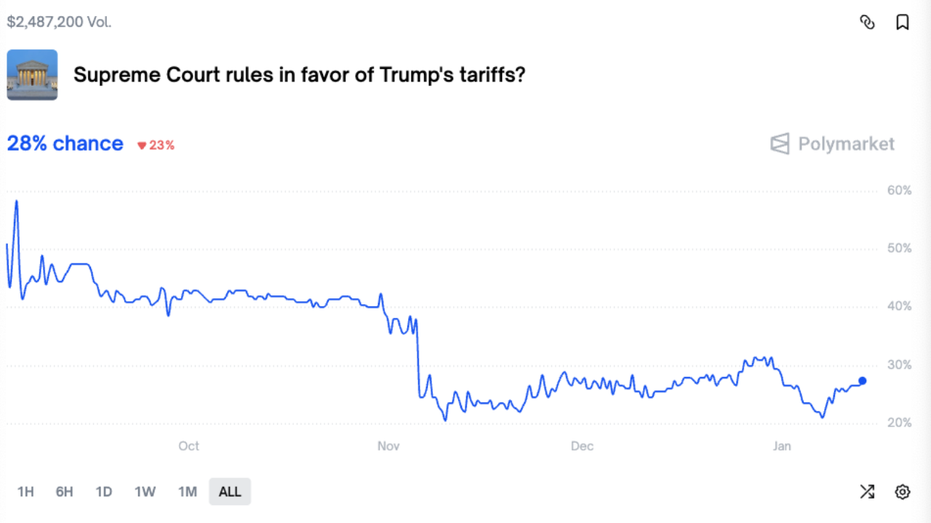Image resolution: width=931 pixels, height=523 pixels.
Task: Click the Polymarket brand name
Action: (x=846, y=144)
